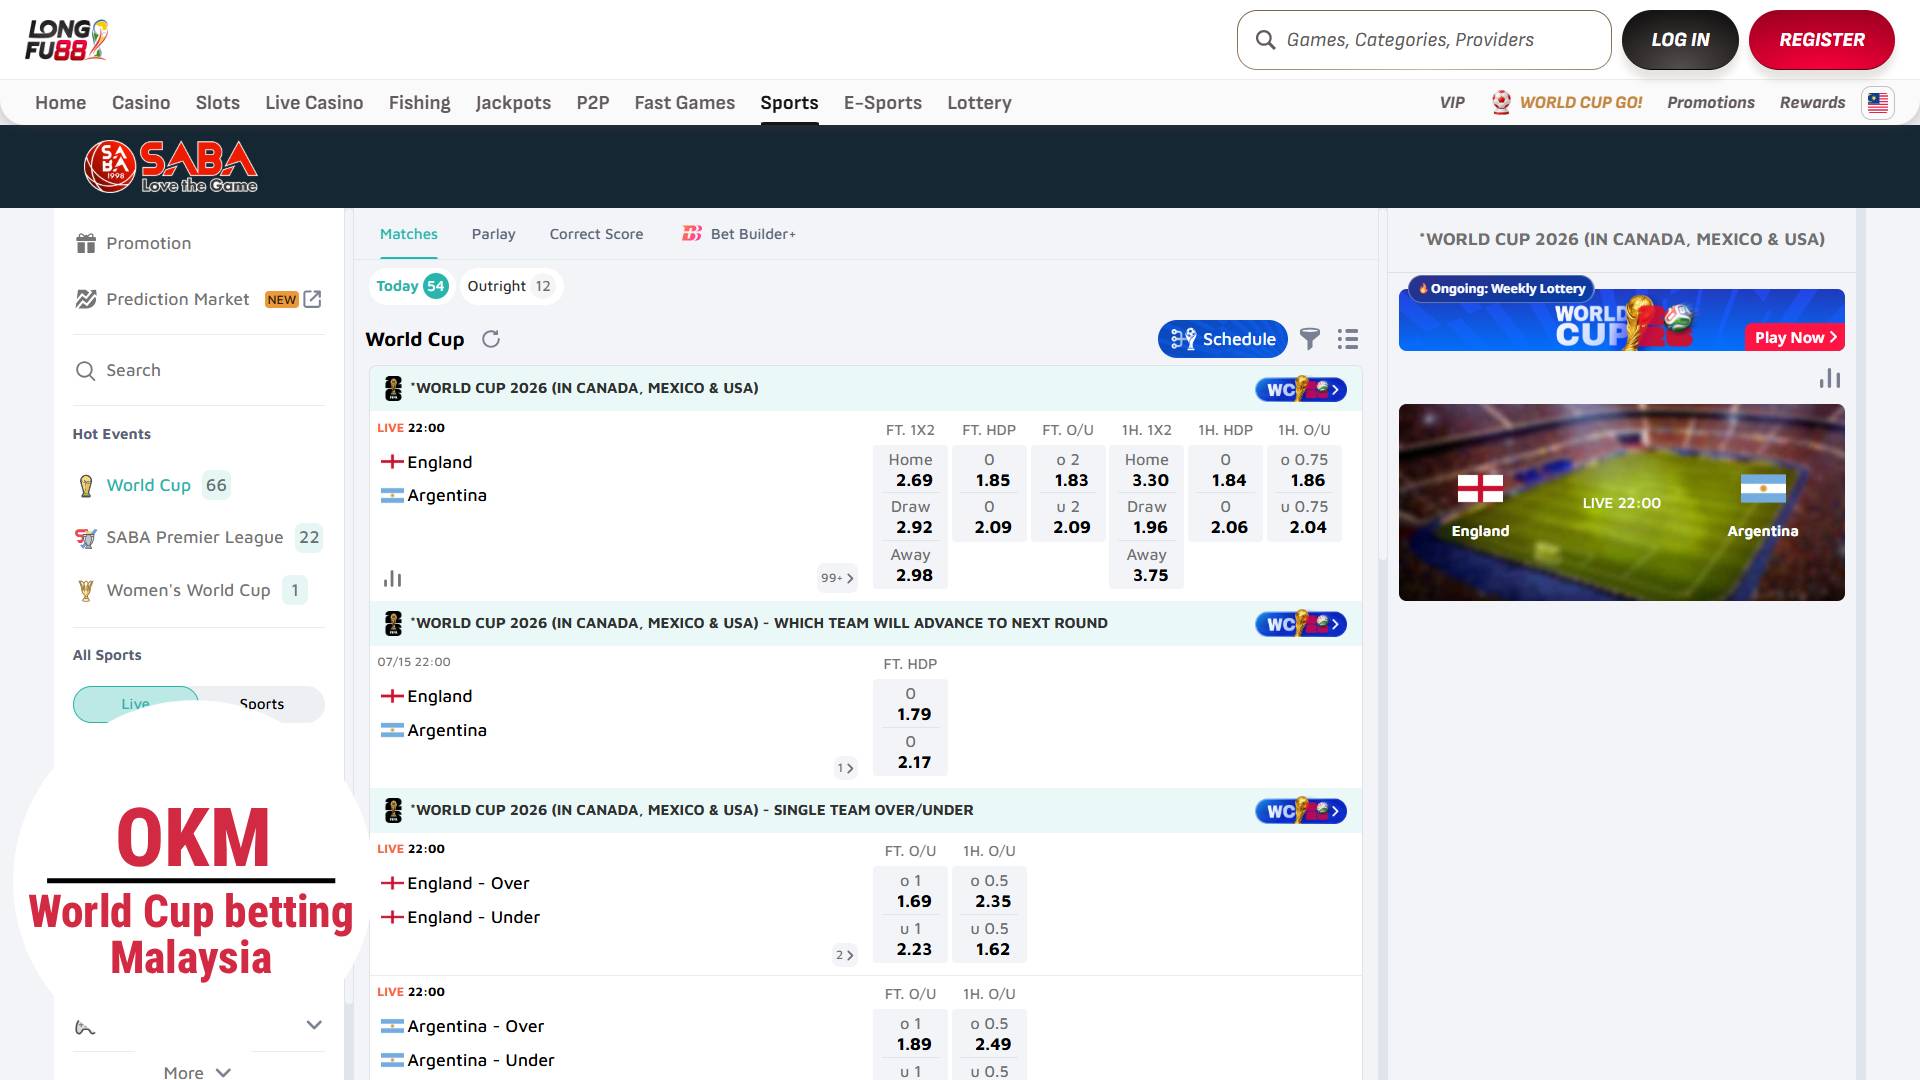Screen dimensions: 1920x1080
Task: Select 1H Away 3.75 odds
Action: click(x=1147, y=565)
